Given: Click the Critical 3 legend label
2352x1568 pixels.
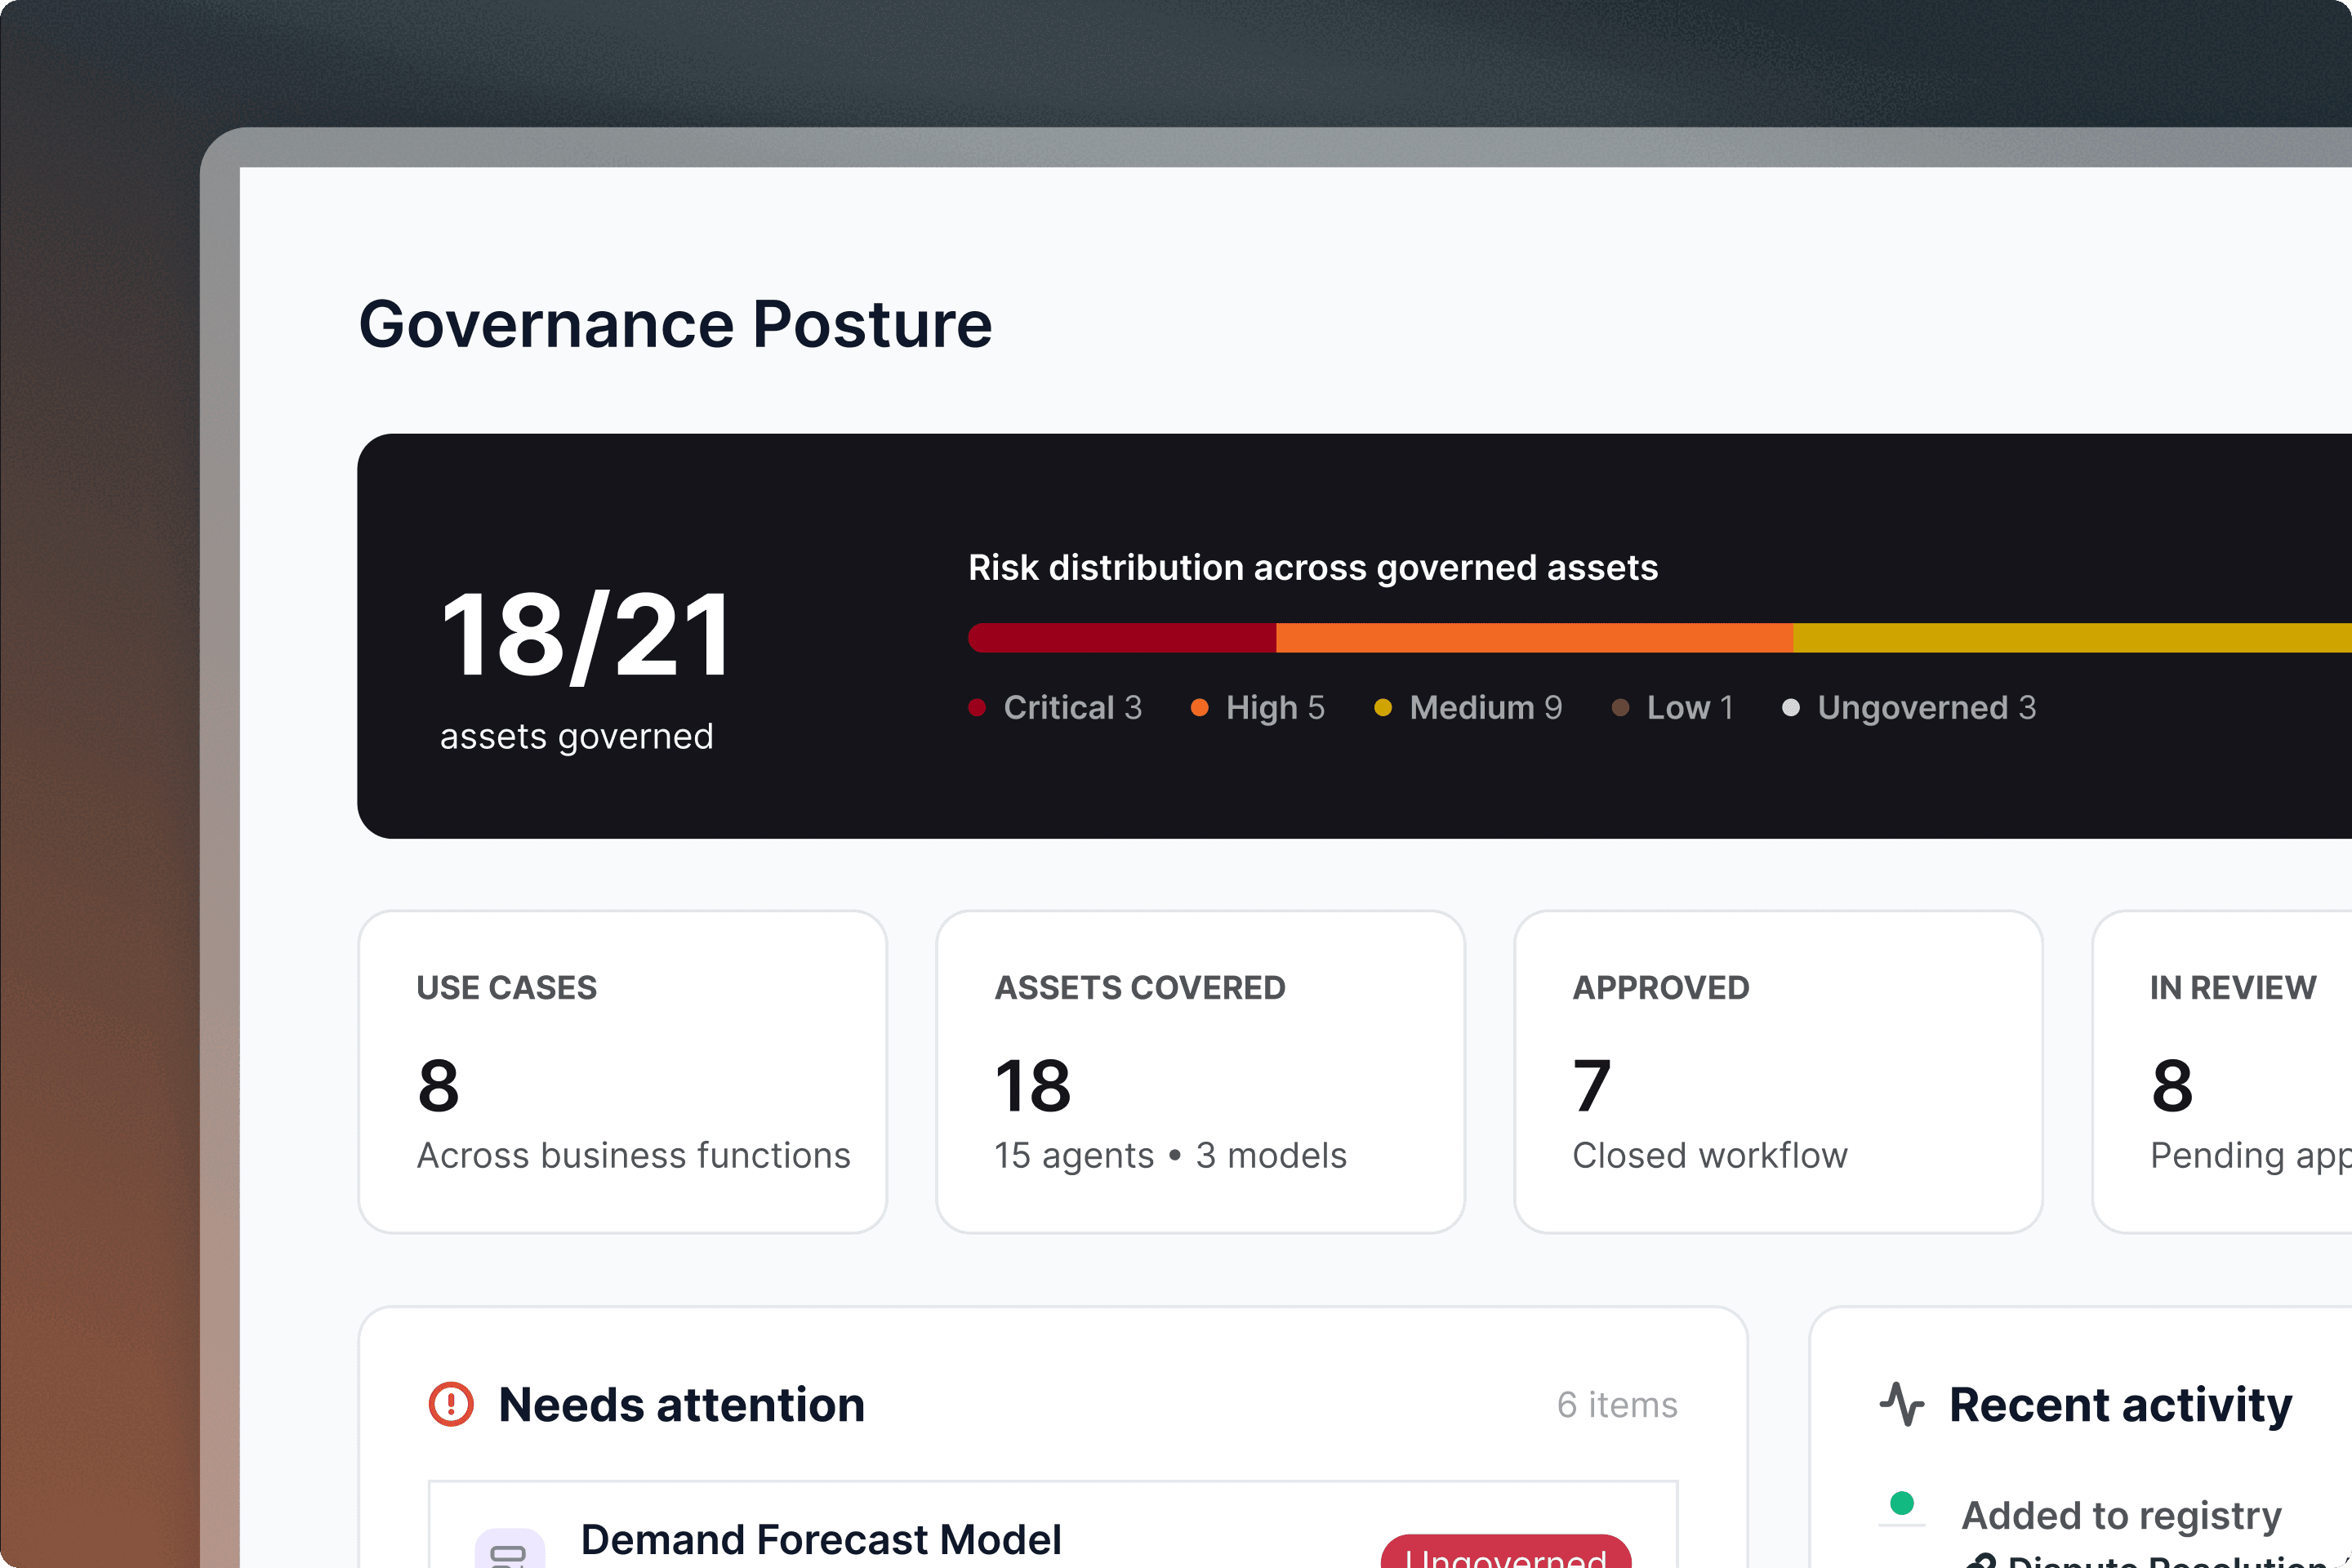Looking at the screenshot, I should point(1073,708).
